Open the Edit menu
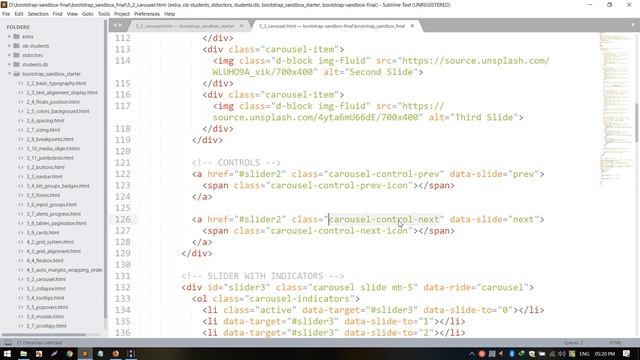This screenshot has width=640, height=360. pos(19,14)
